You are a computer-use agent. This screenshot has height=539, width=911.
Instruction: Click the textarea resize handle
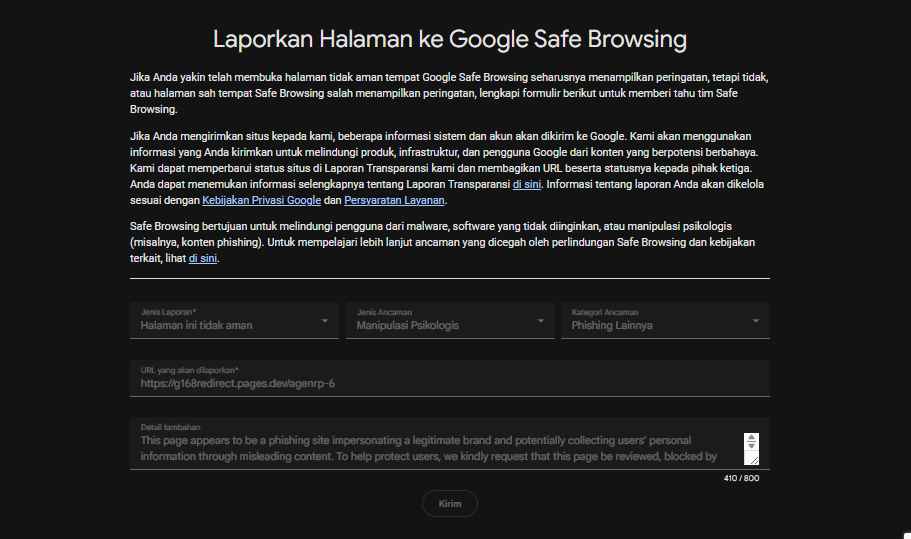[754, 460]
